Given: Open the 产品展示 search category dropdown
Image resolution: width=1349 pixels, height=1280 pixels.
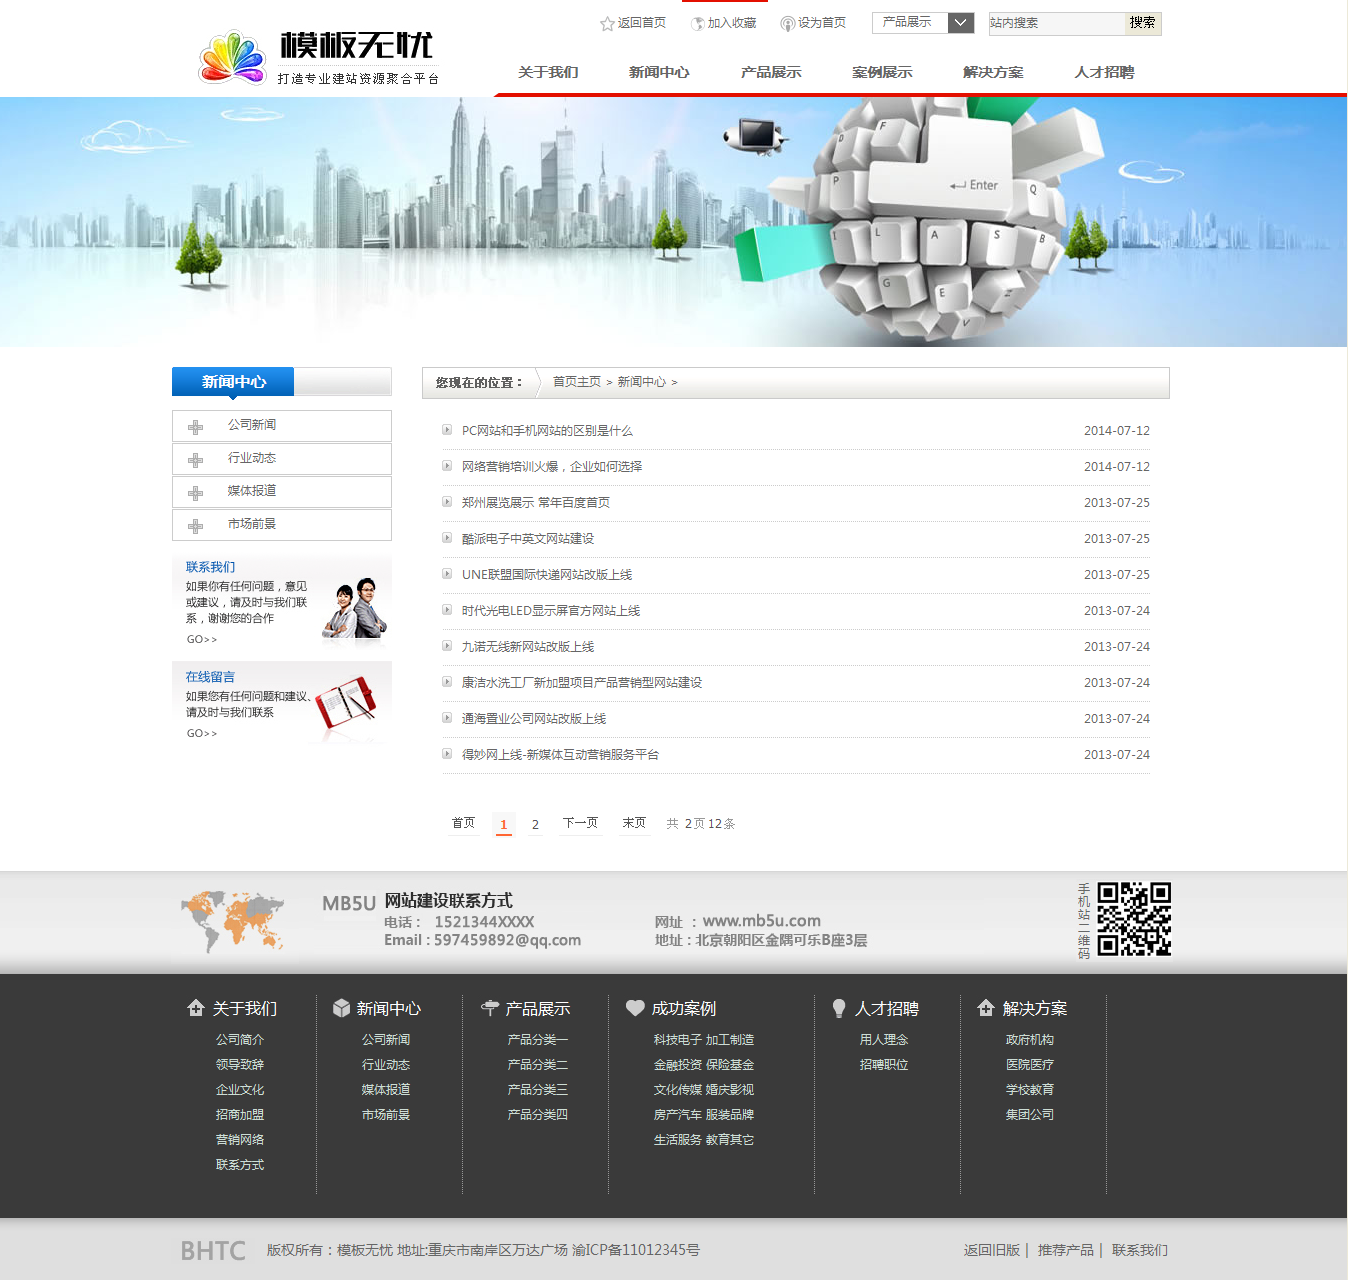Looking at the screenshot, I should pyautogui.click(x=960, y=22).
